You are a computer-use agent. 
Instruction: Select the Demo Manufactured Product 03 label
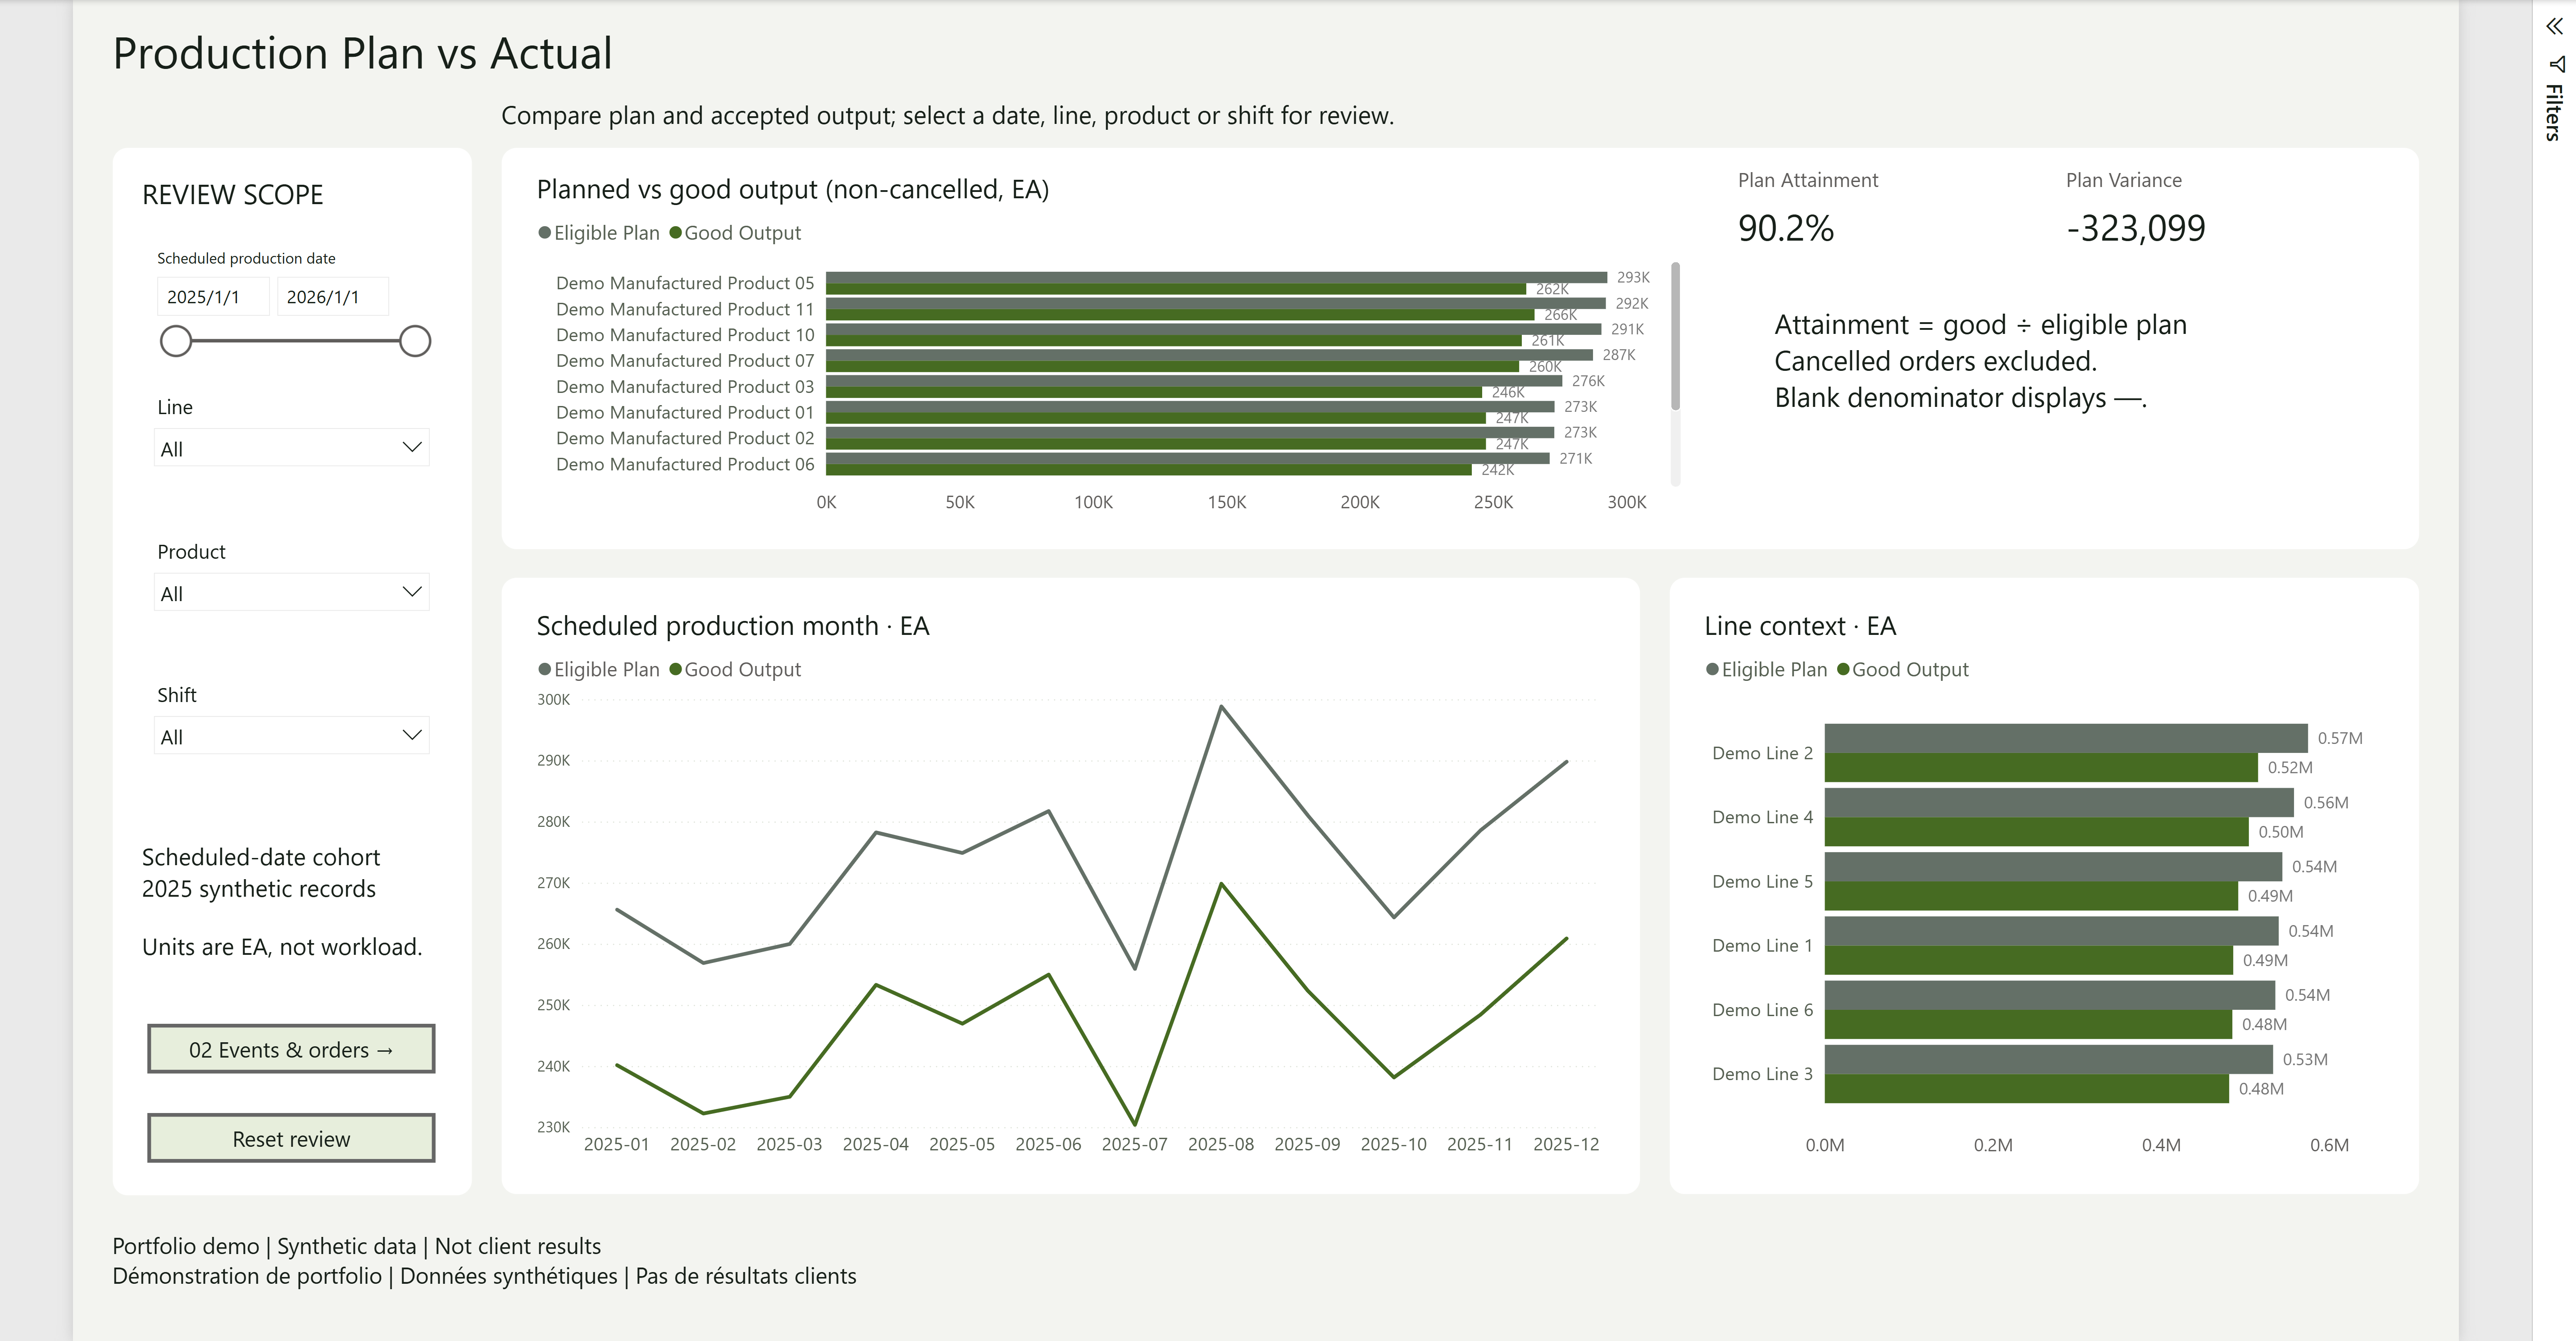[685, 387]
